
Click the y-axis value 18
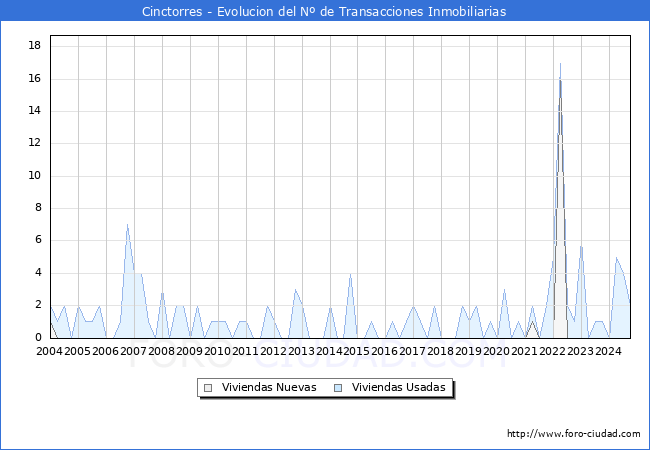tap(35, 46)
